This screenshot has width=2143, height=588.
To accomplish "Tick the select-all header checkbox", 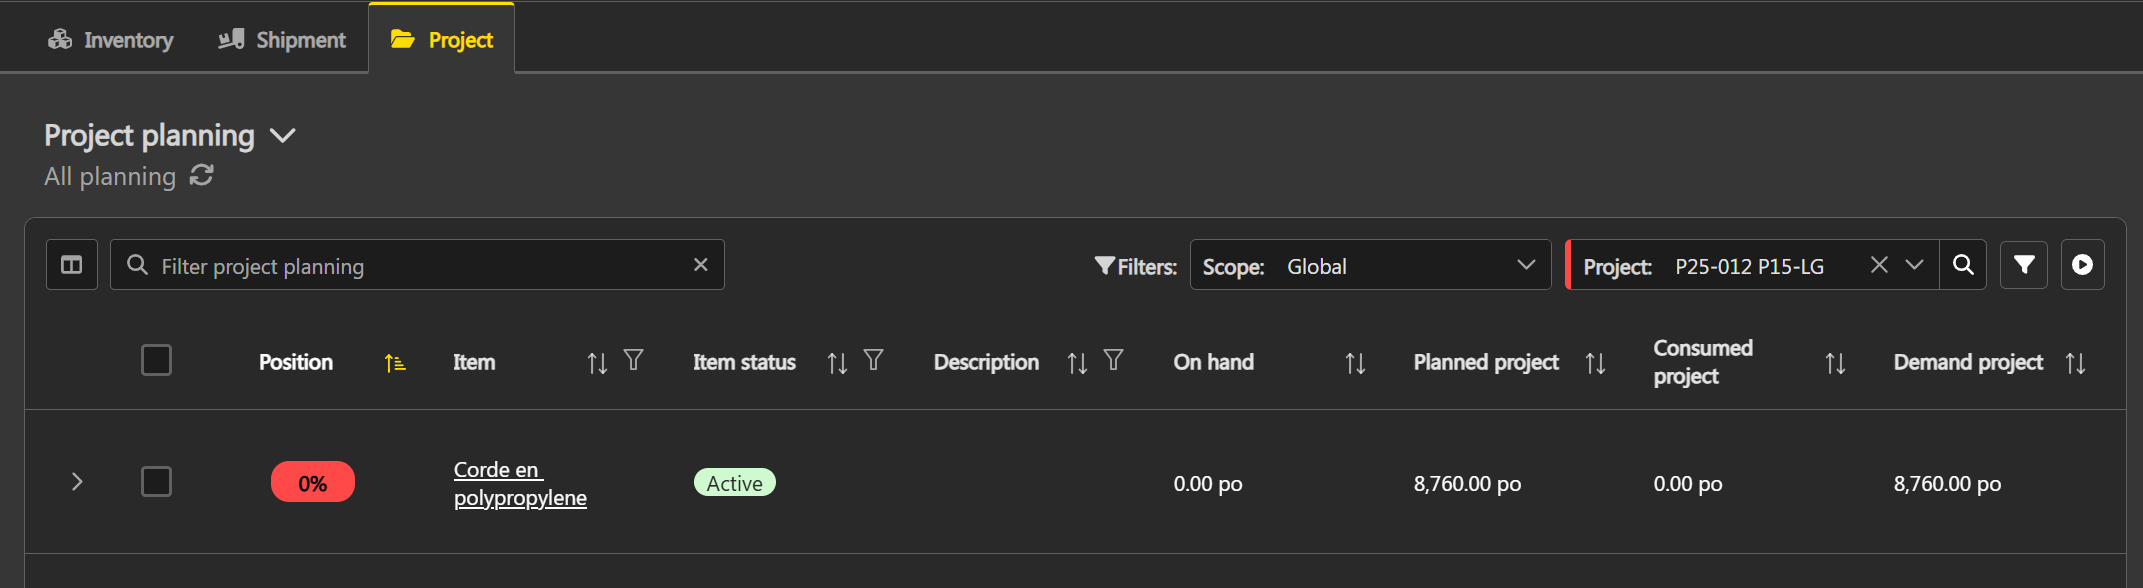I will point(157,360).
